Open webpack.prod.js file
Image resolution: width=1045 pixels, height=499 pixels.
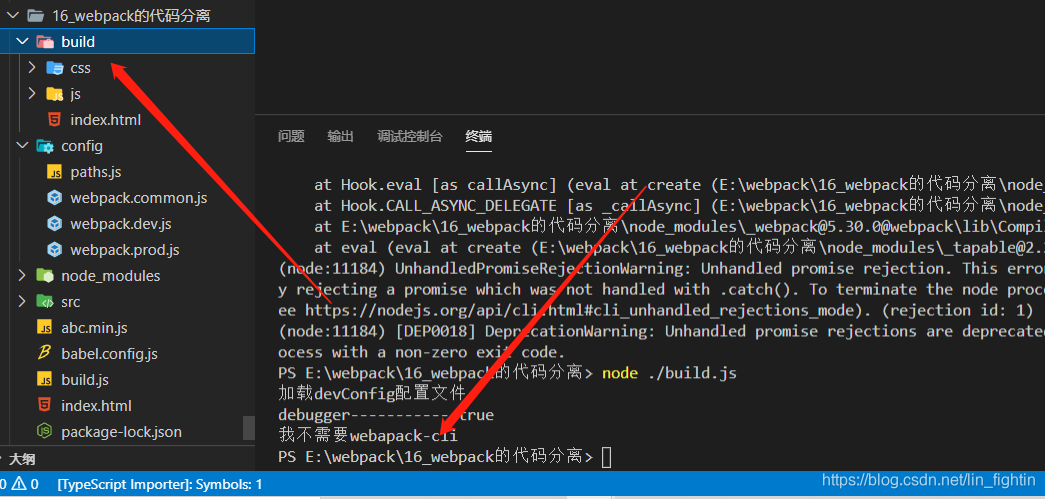pos(127,249)
